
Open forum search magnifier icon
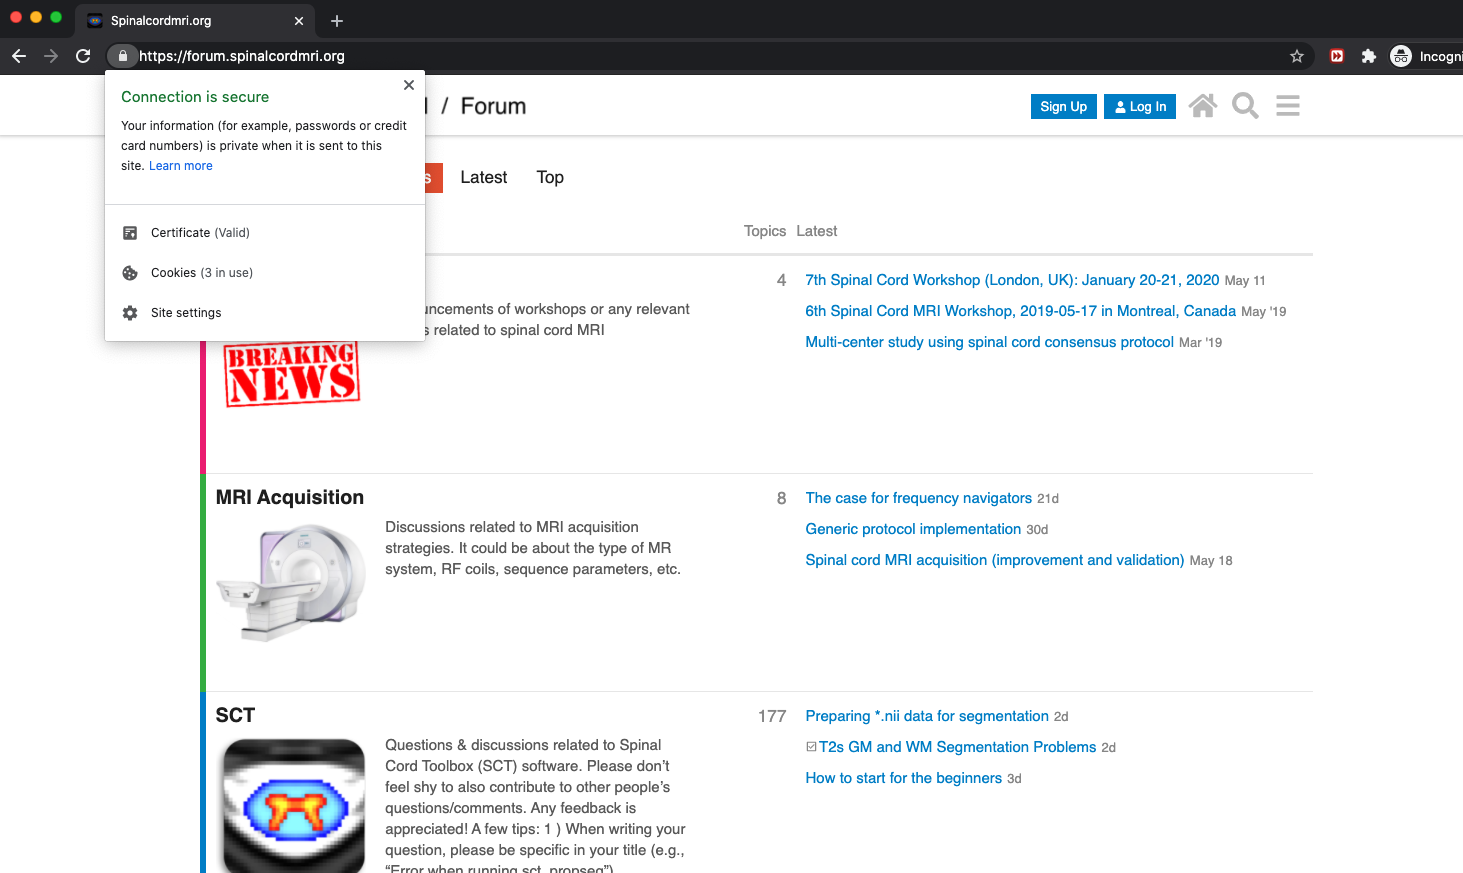click(1245, 106)
